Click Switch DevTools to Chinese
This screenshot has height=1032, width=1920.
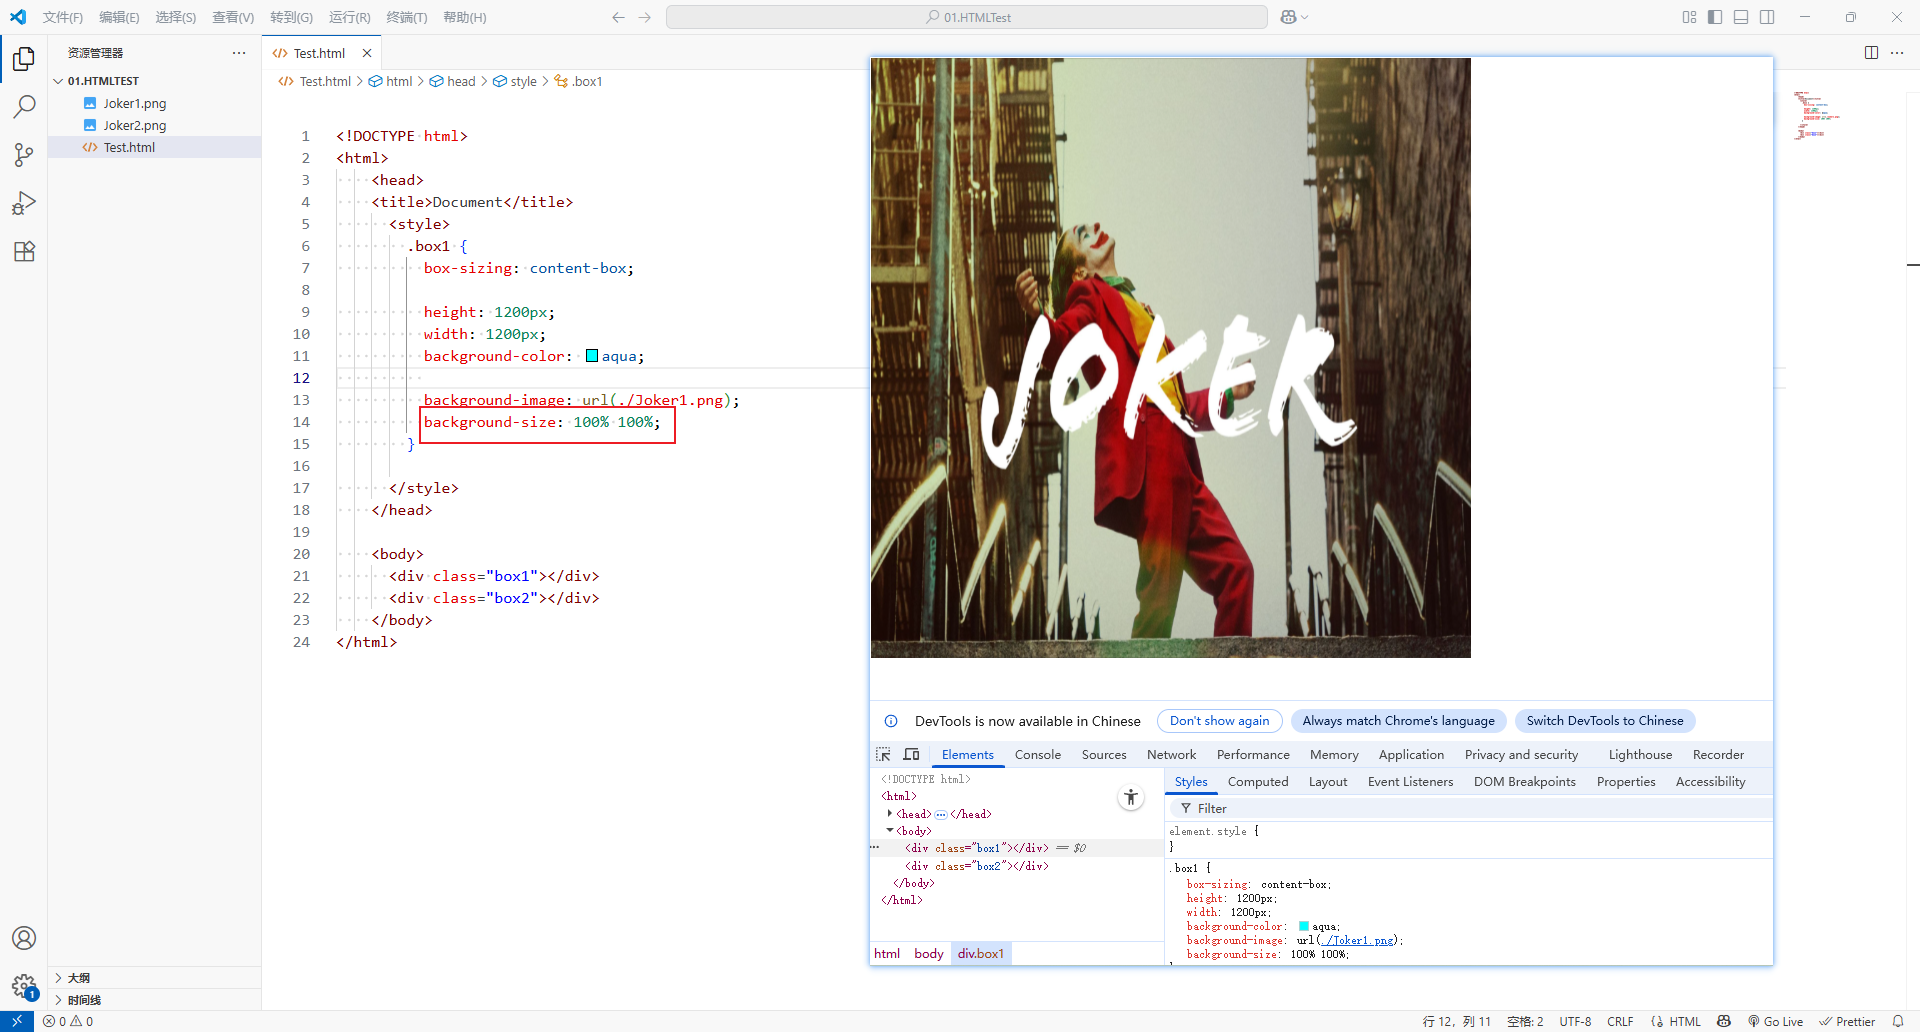(1604, 721)
